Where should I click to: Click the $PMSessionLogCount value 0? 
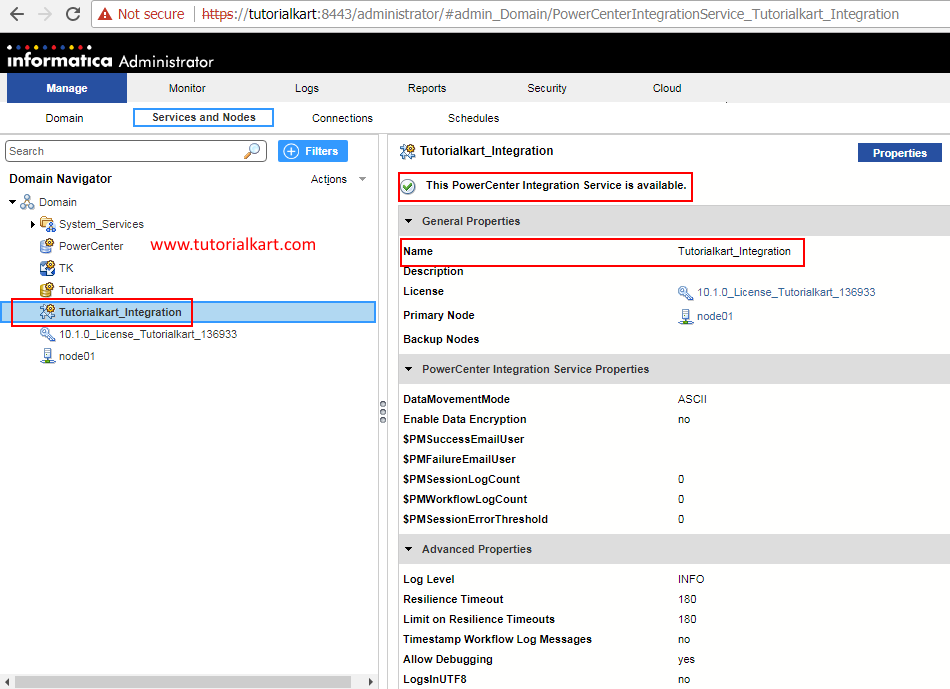click(x=681, y=479)
